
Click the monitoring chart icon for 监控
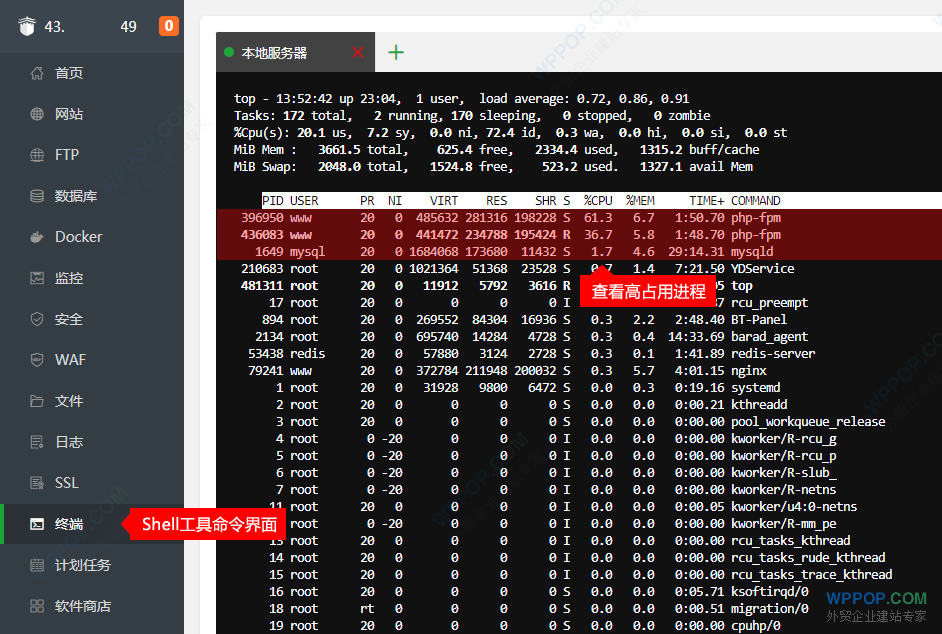37,278
